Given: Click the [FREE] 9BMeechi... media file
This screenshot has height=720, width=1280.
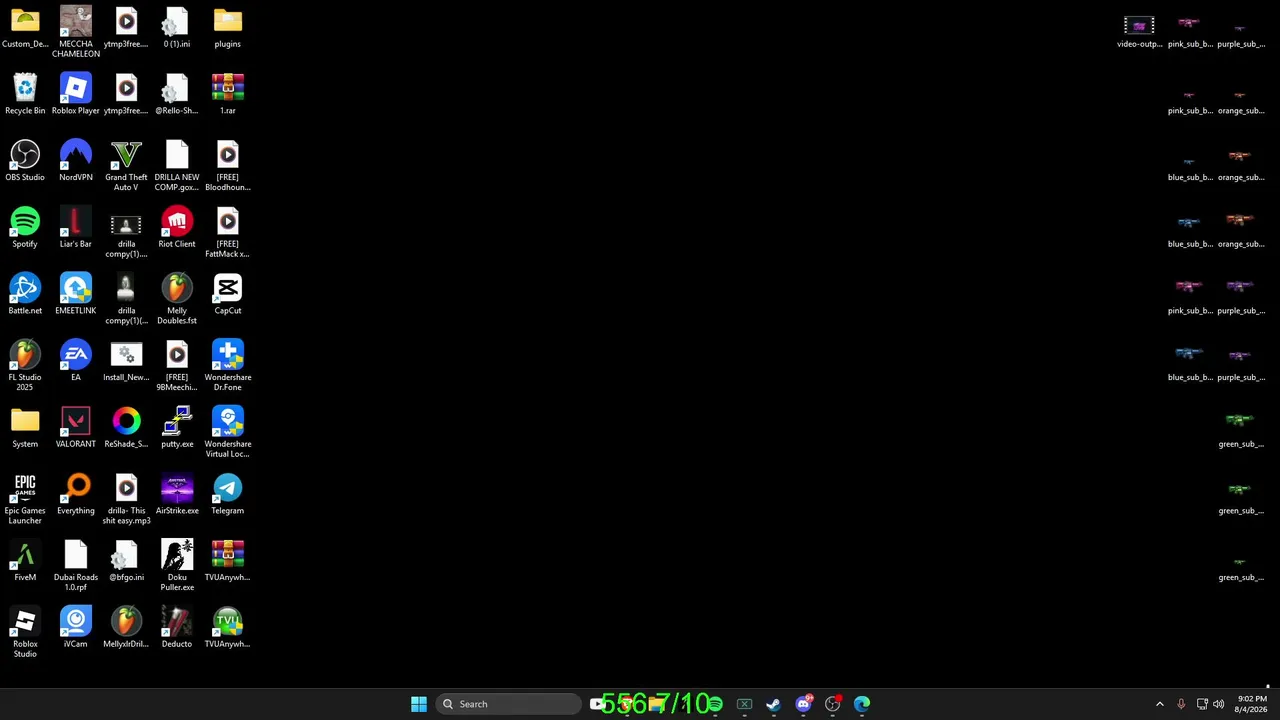Looking at the screenshot, I should [x=177, y=366].
